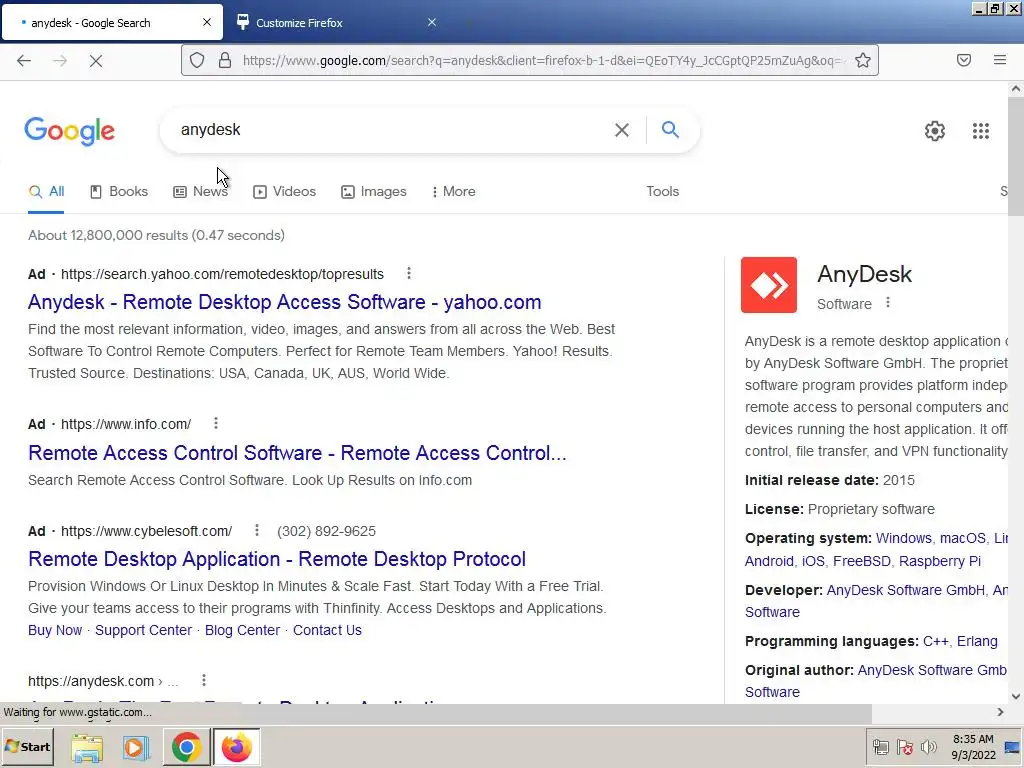Open the Tools search options
Image resolution: width=1024 pixels, height=768 pixels.
click(x=662, y=191)
